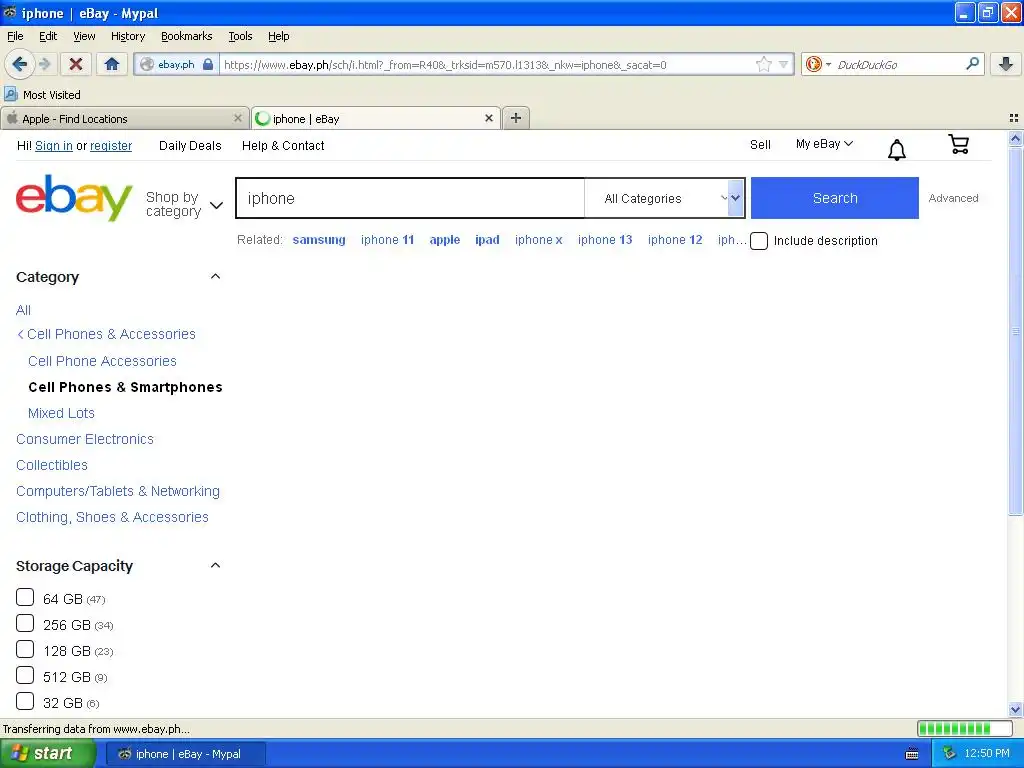The image size is (1024, 768).
Task: Open Advanced search link
Action: point(953,198)
